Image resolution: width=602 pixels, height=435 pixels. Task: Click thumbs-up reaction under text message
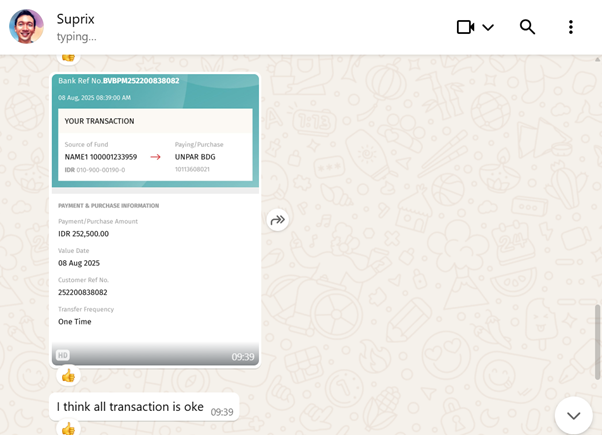coord(68,428)
